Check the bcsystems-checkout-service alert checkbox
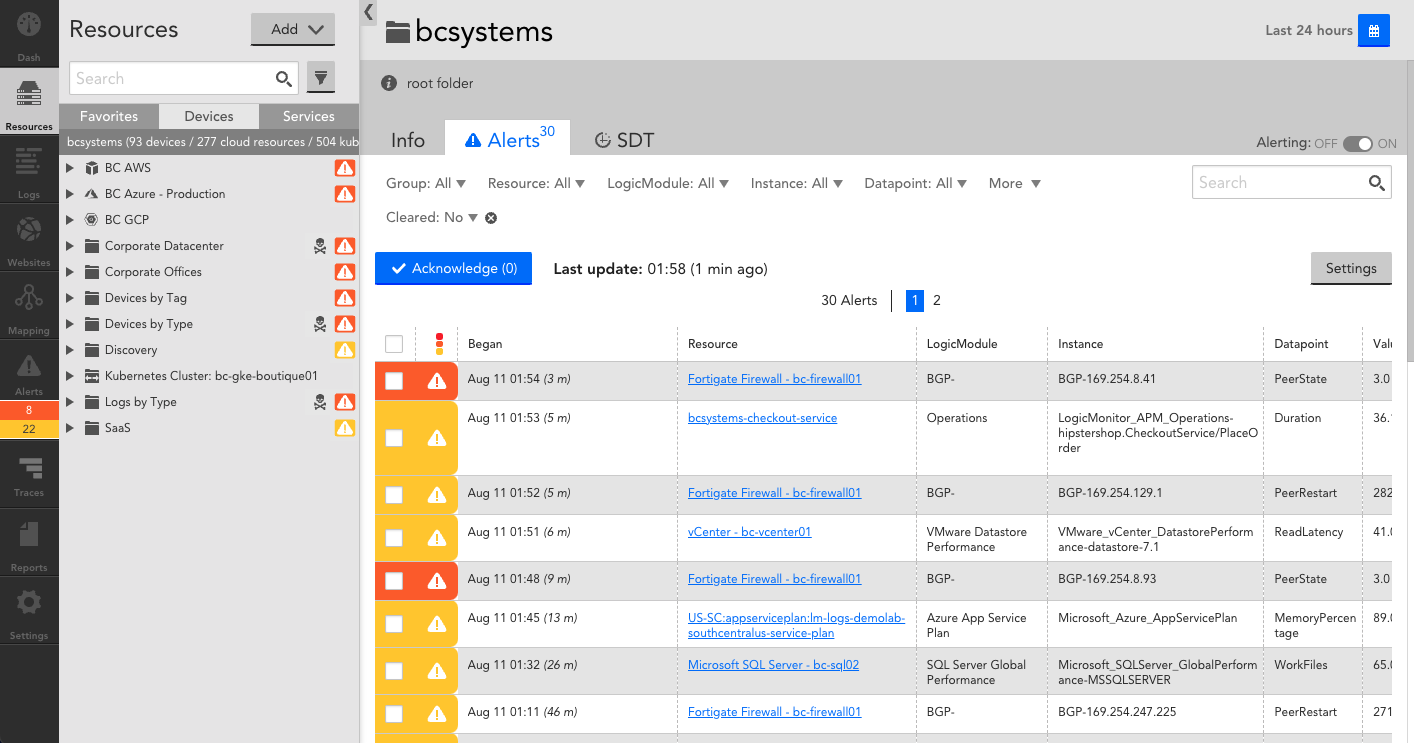 tap(394, 438)
